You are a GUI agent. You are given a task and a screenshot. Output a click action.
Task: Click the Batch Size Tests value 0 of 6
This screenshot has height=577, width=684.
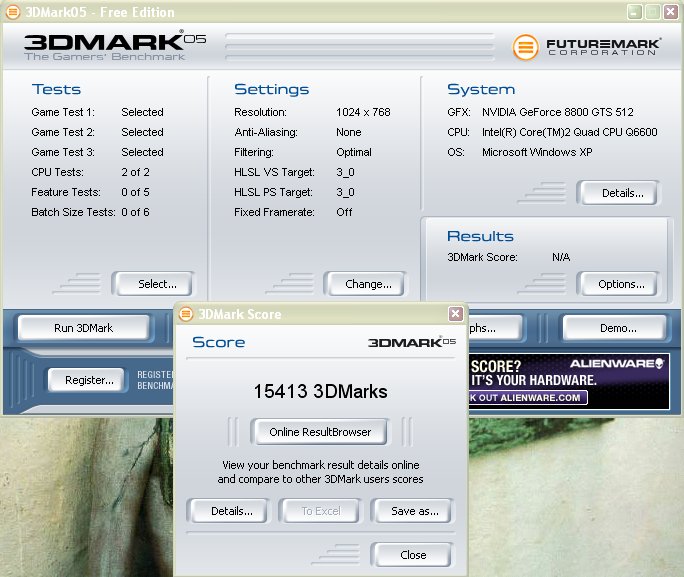(135, 212)
